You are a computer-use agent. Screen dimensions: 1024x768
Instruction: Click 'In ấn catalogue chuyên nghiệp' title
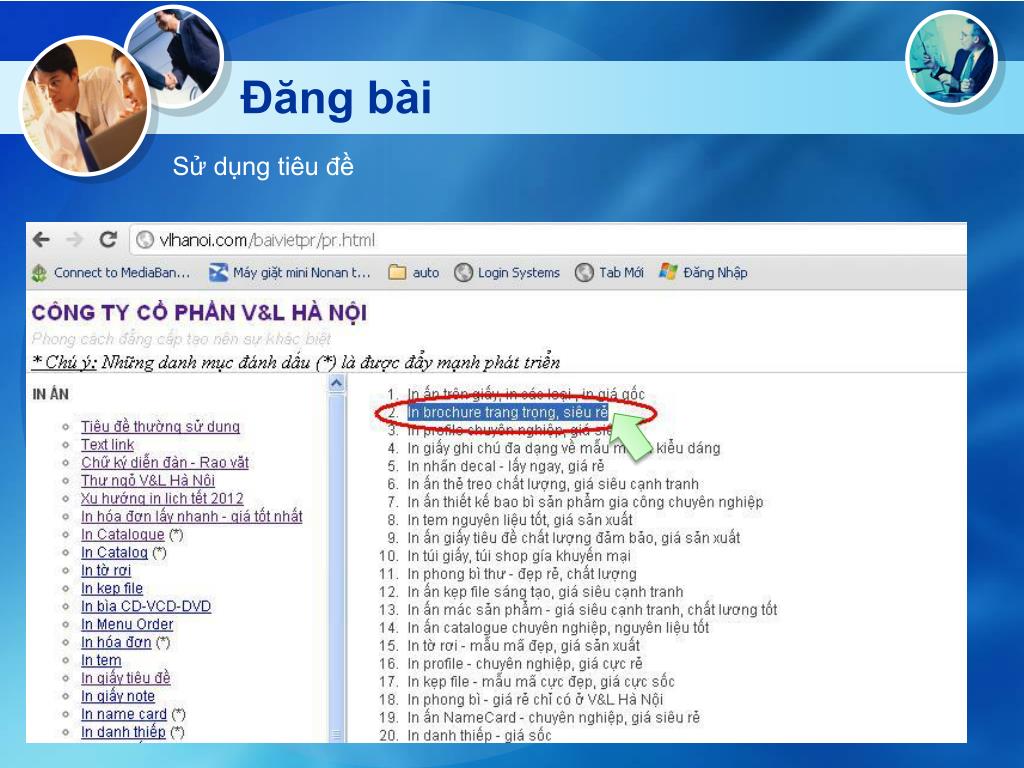pyautogui.click(x=558, y=628)
